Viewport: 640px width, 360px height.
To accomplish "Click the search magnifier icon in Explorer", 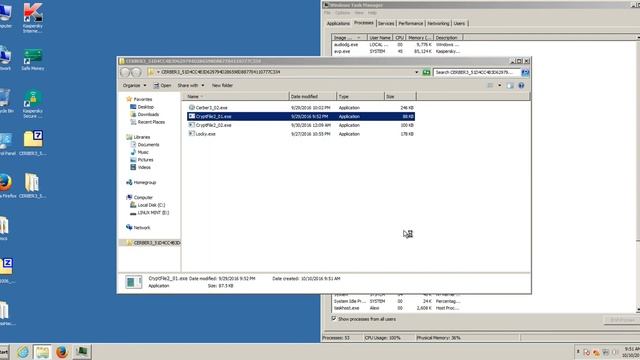I will 525,72.
